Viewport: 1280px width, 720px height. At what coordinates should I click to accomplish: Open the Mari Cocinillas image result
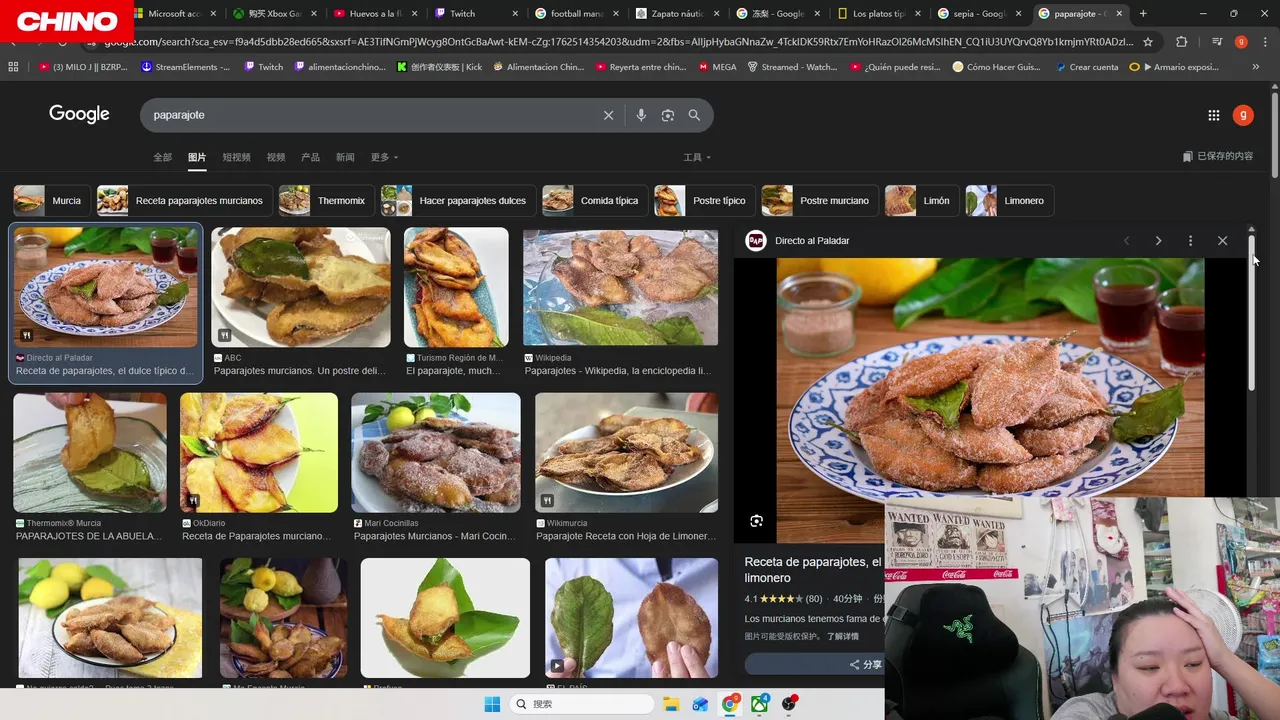(x=435, y=452)
